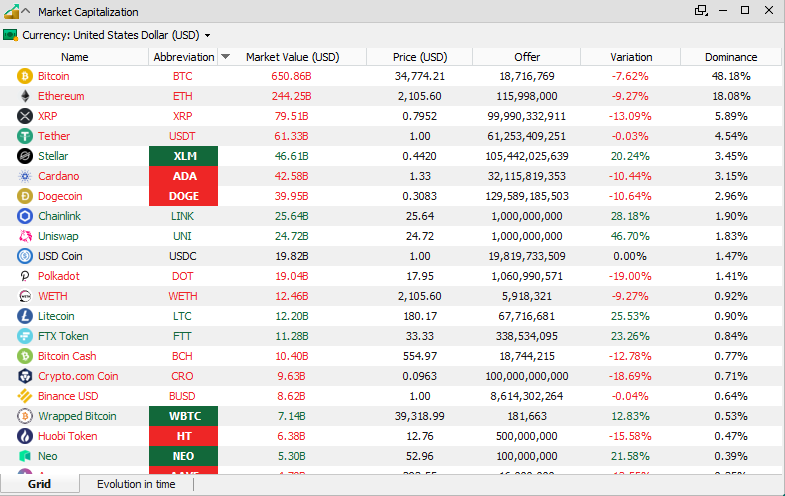Viewport: 785px width, 496px height.
Task: Click the green WBTC abbreviation cell
Action: click(x=184, y=416)
